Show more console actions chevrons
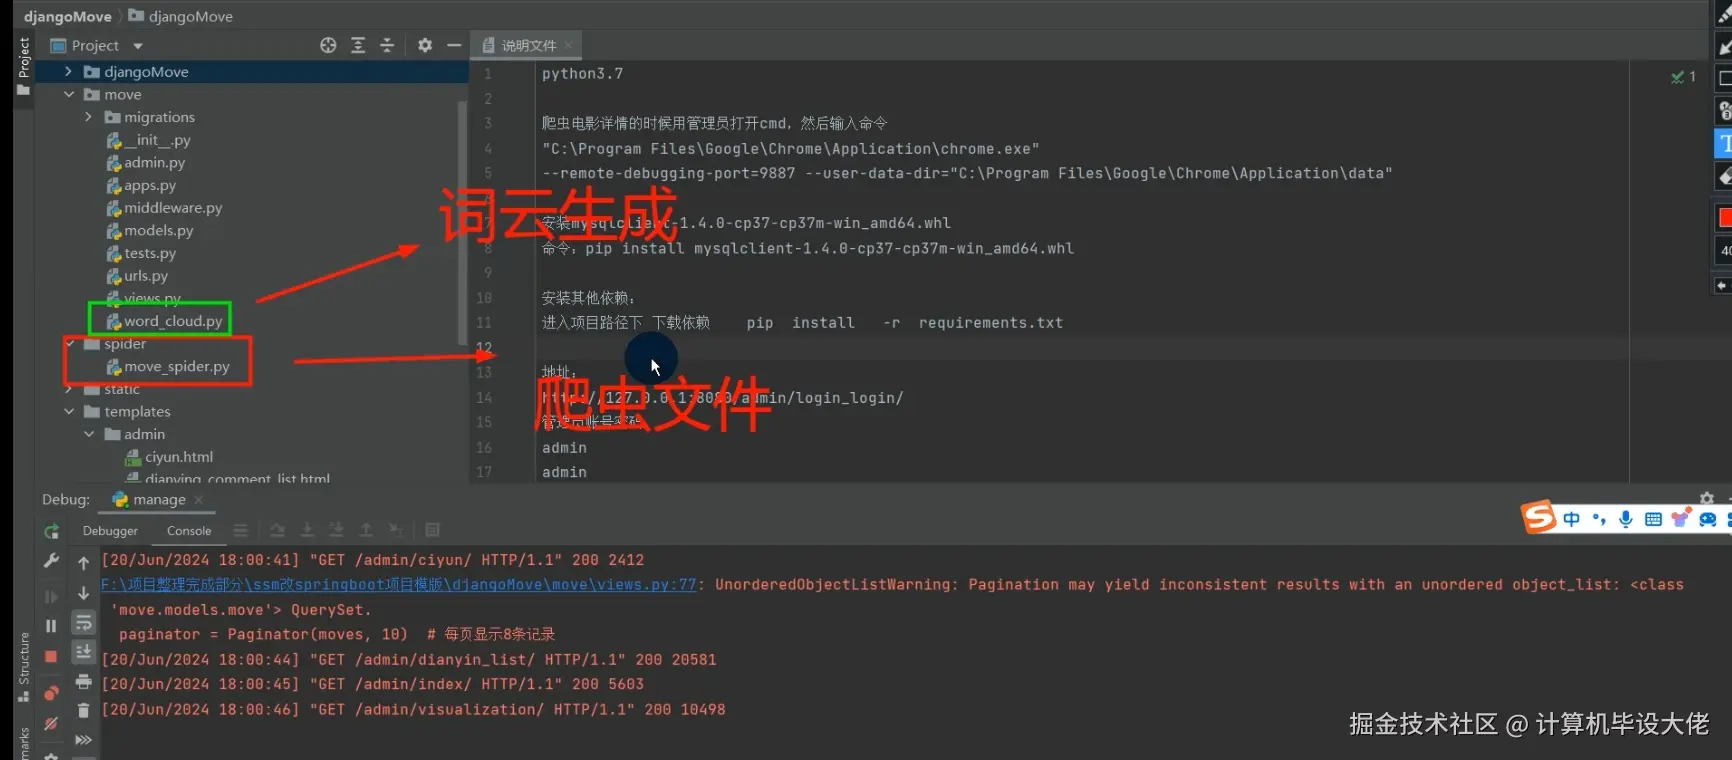The height and width of the screenshot is (760, 1732). coord(84,740)
